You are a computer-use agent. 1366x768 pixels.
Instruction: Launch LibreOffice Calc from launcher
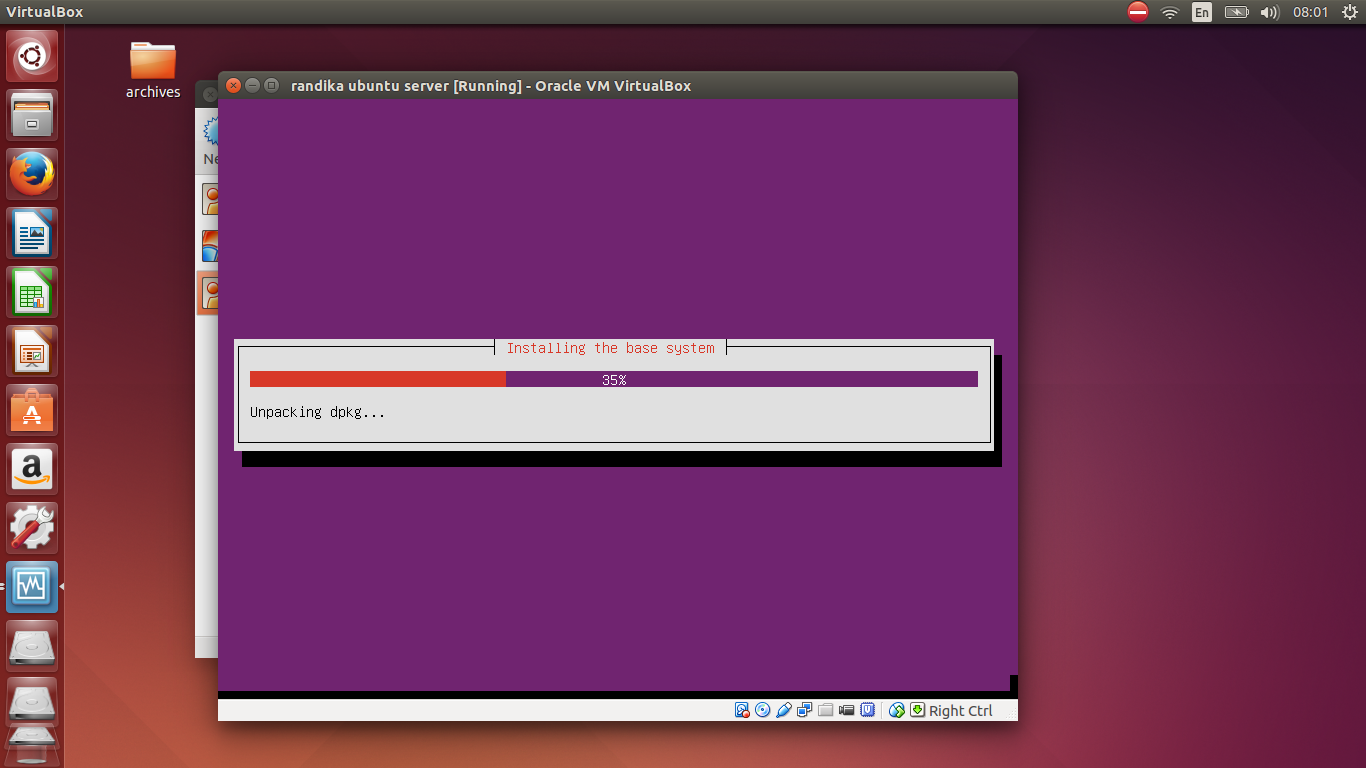coord(32,292)
